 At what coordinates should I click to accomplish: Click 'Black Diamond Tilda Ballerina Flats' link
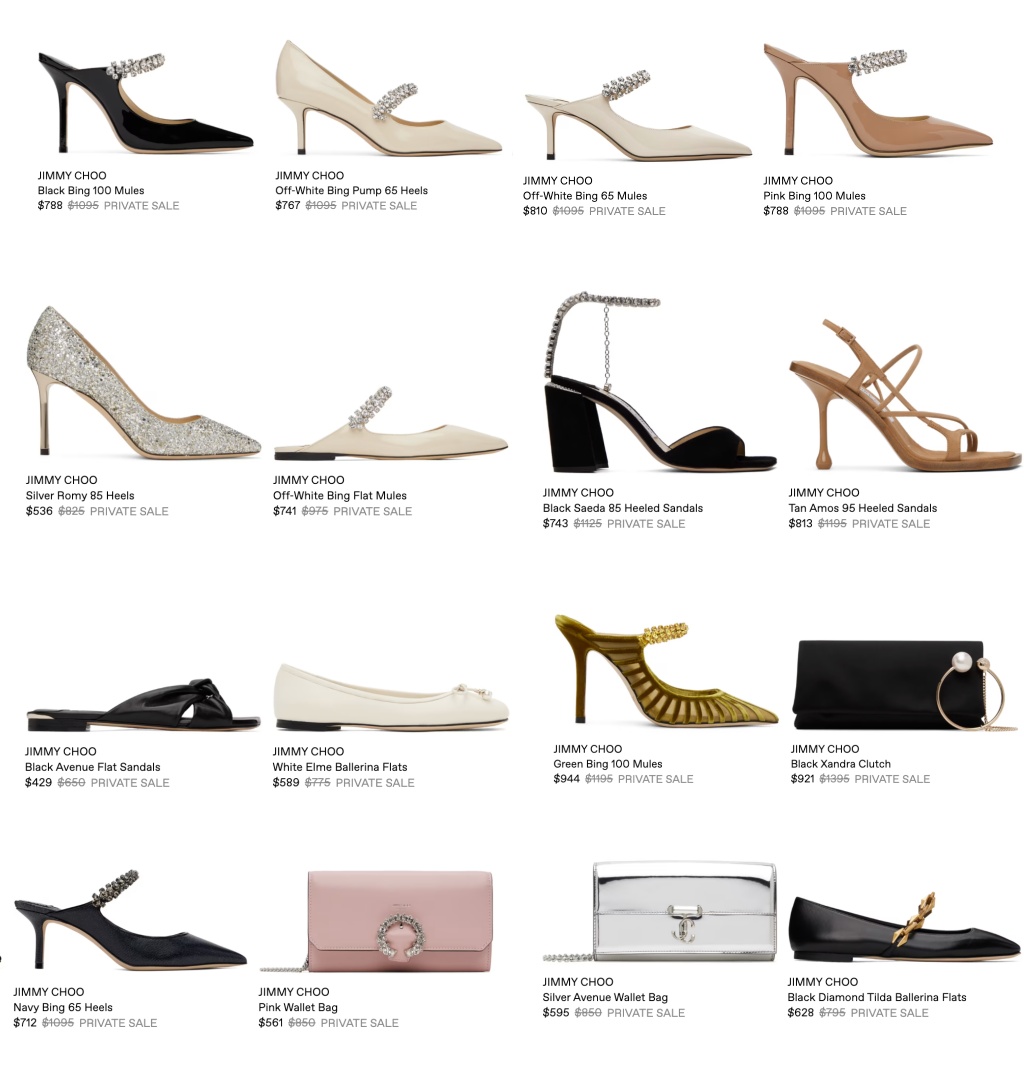[877, 997]
